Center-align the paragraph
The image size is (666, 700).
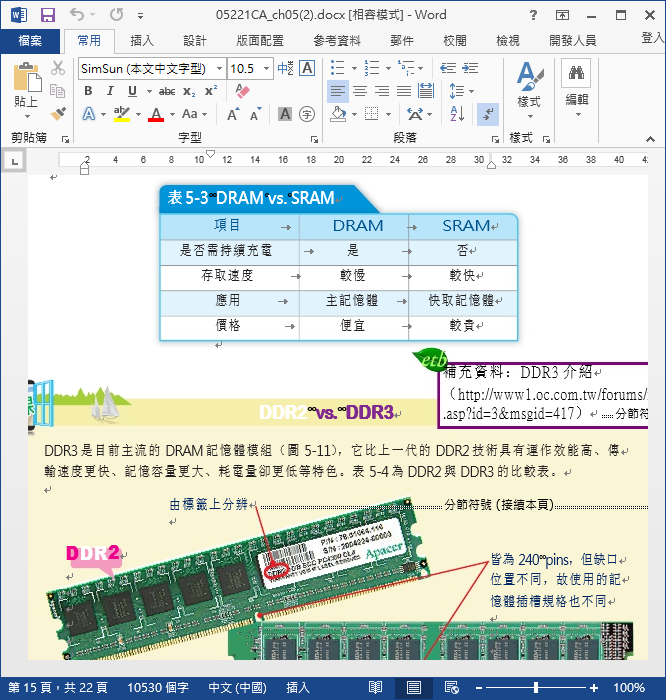tap(360, 91)
